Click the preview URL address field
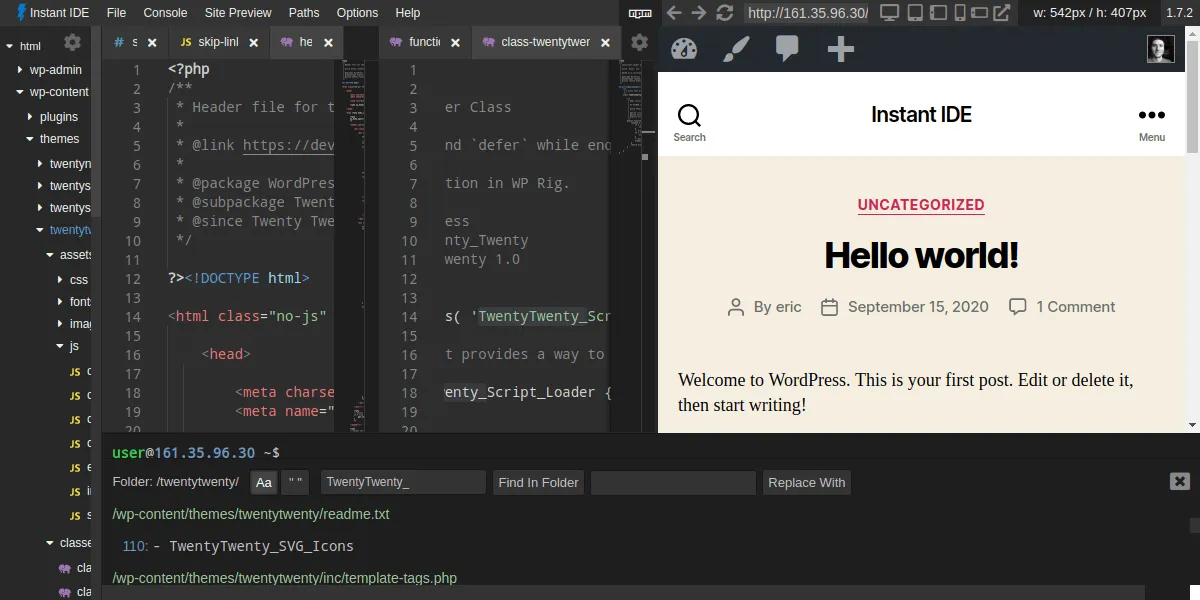Viewport: 1200px width, 600px height. [808, 13]
